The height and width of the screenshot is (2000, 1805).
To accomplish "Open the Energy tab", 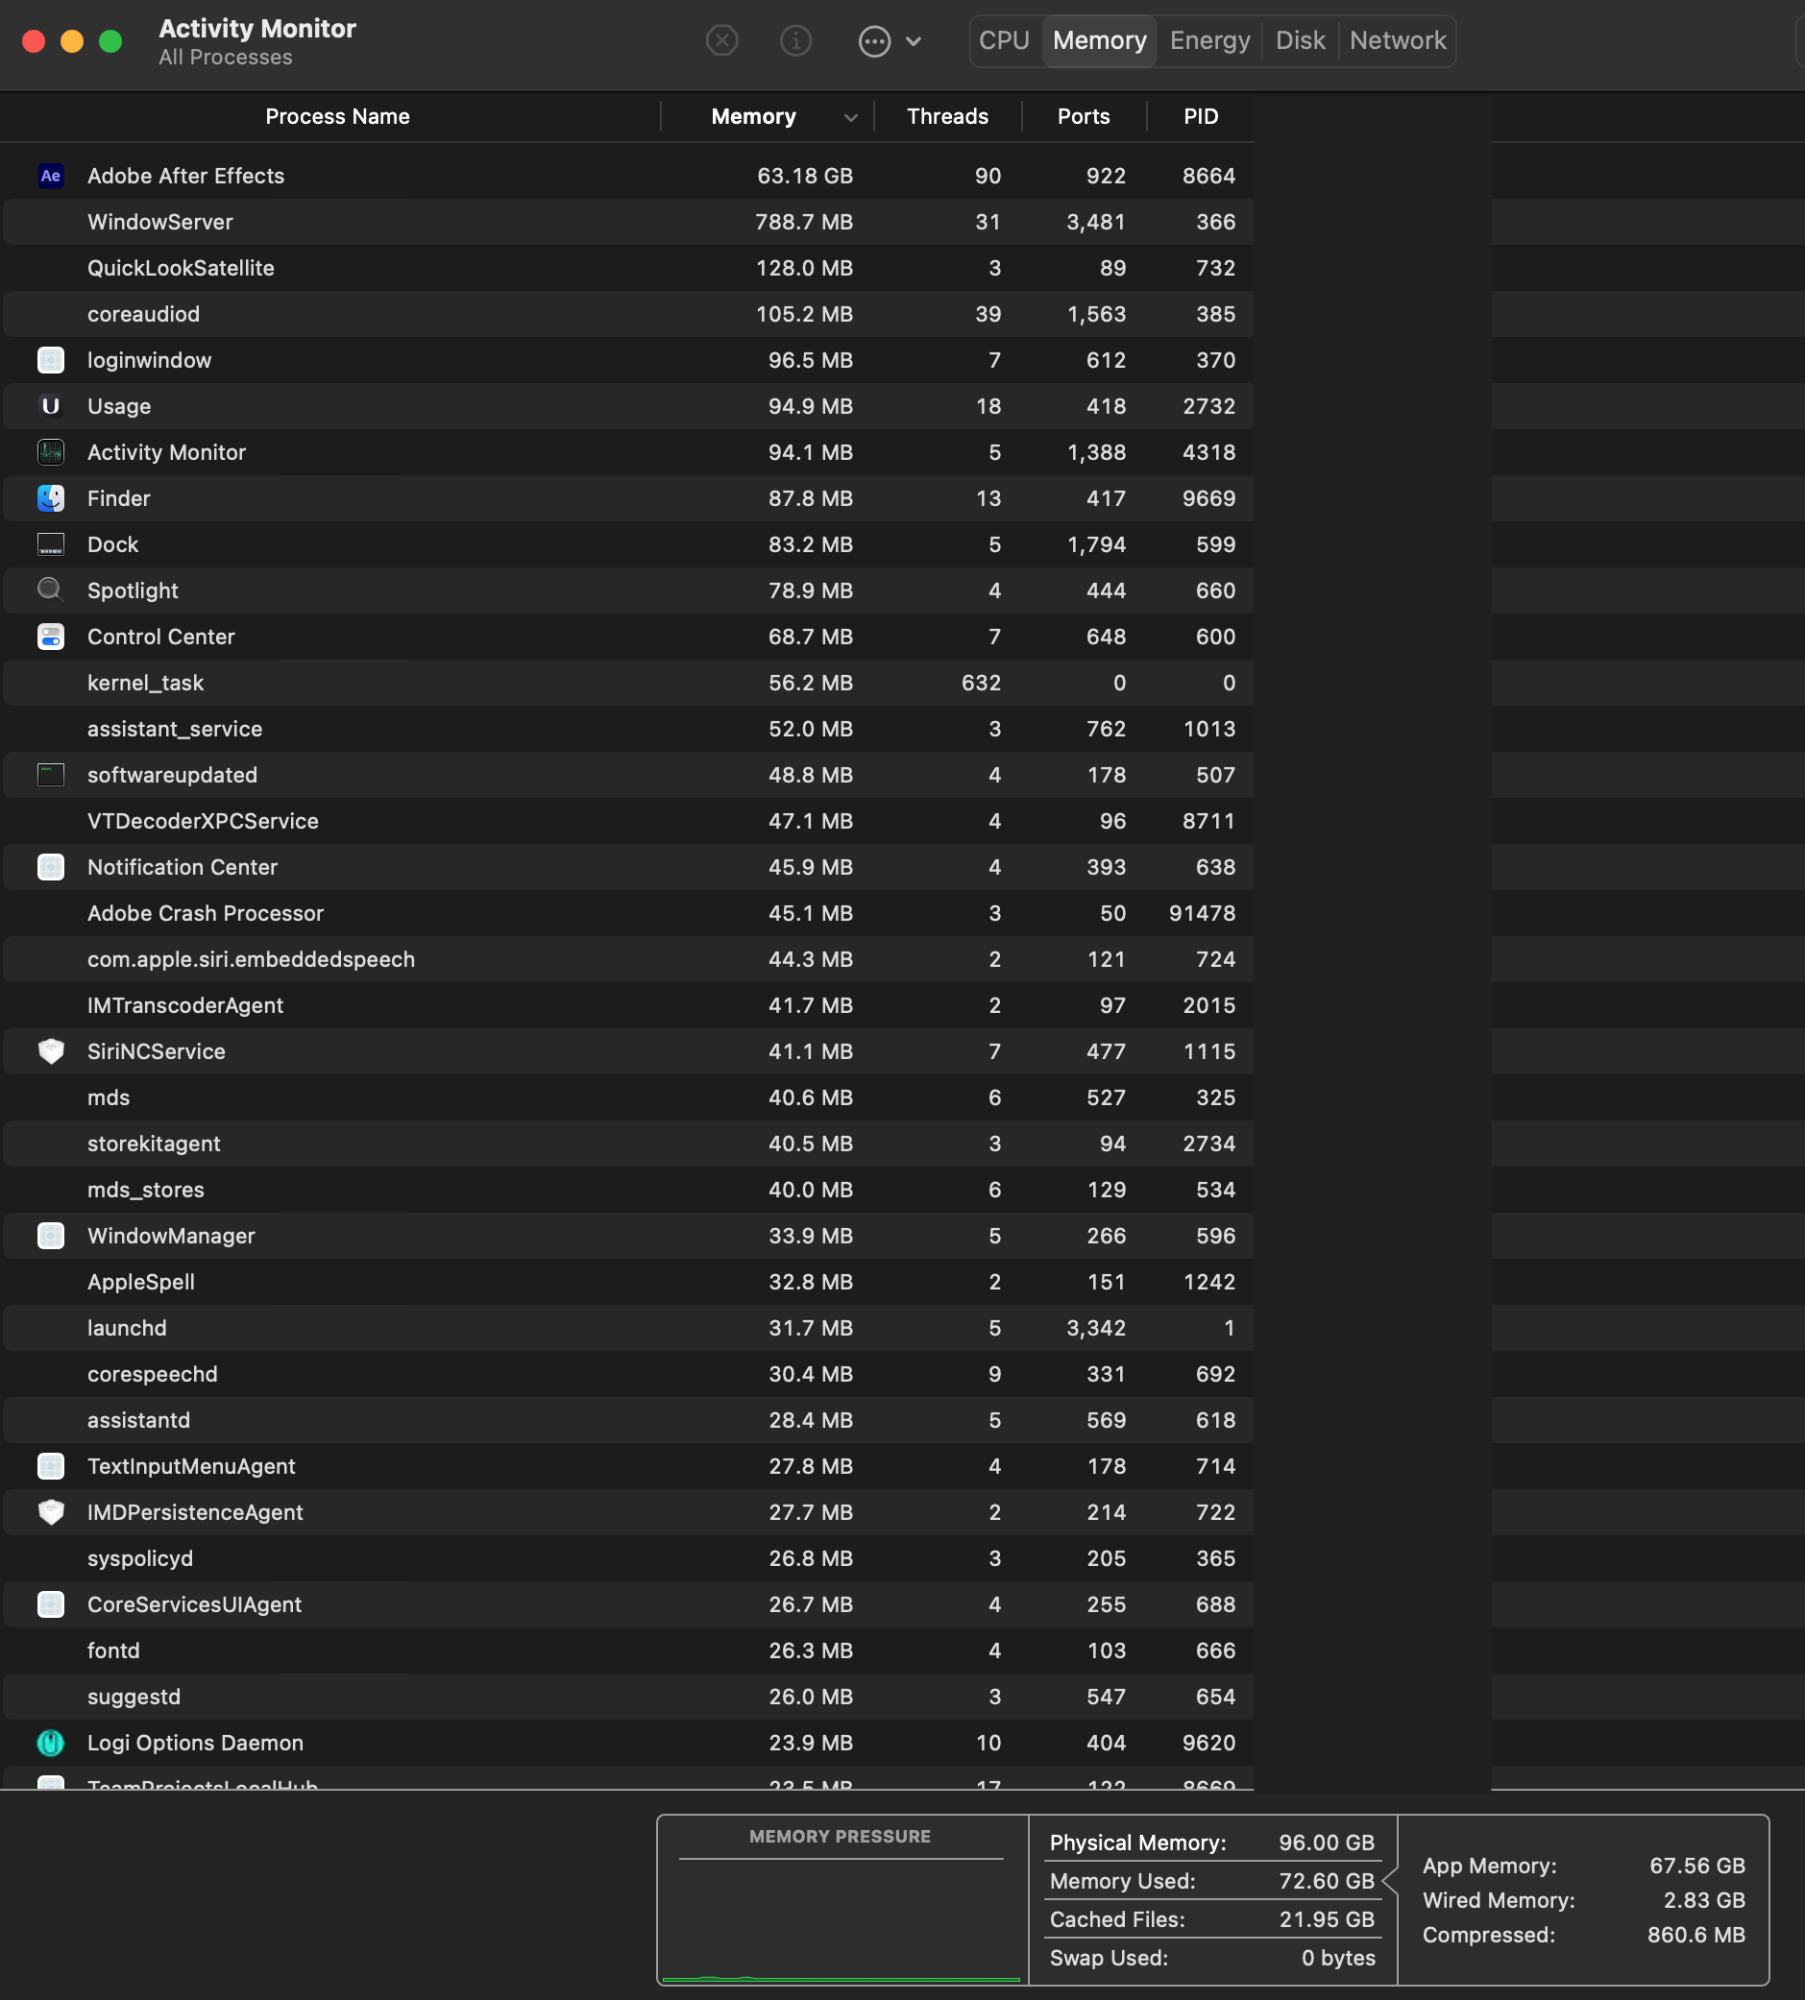I will (1210, 41).
